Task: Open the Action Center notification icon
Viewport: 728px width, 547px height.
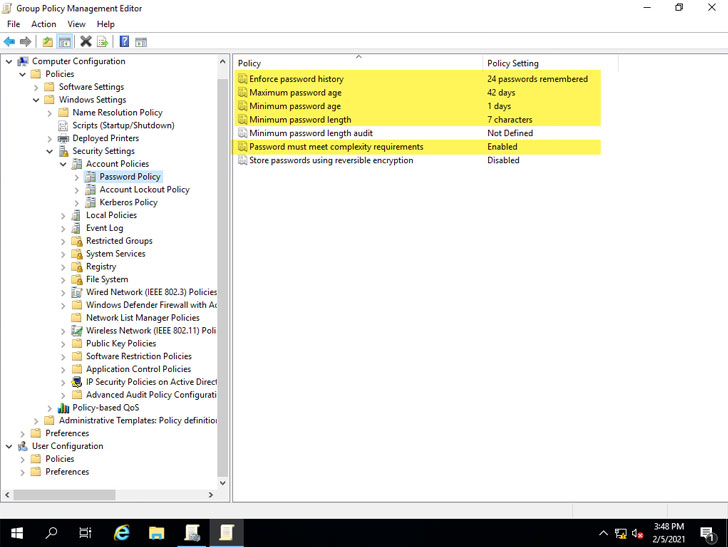Action: click(x=707, y=534)
